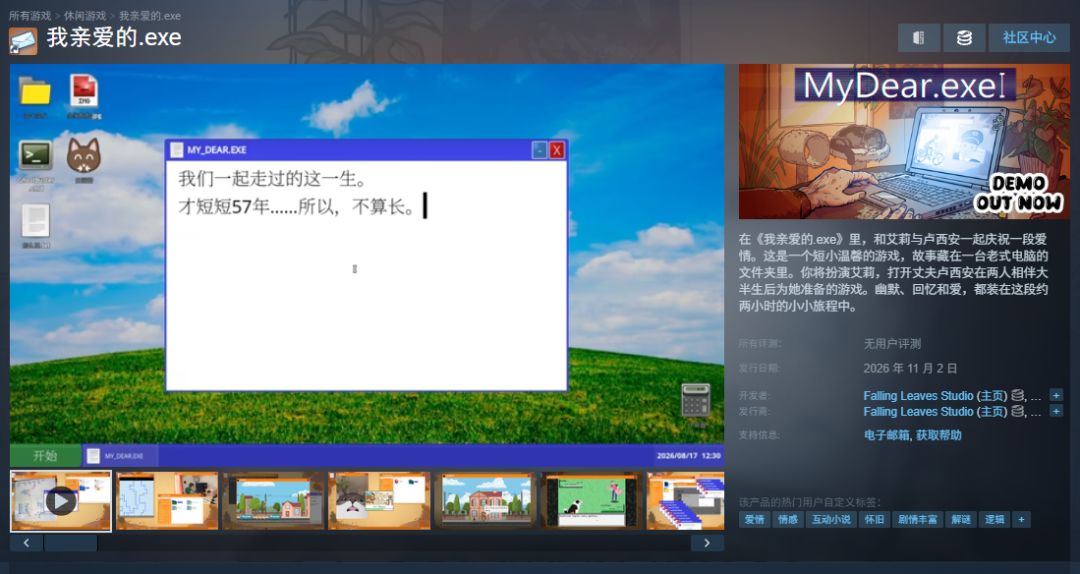This screenshot has width=1080, height=574.
Task: Click the yellow folder icon in the game screenshot
Action: click(x=35, y=92)
